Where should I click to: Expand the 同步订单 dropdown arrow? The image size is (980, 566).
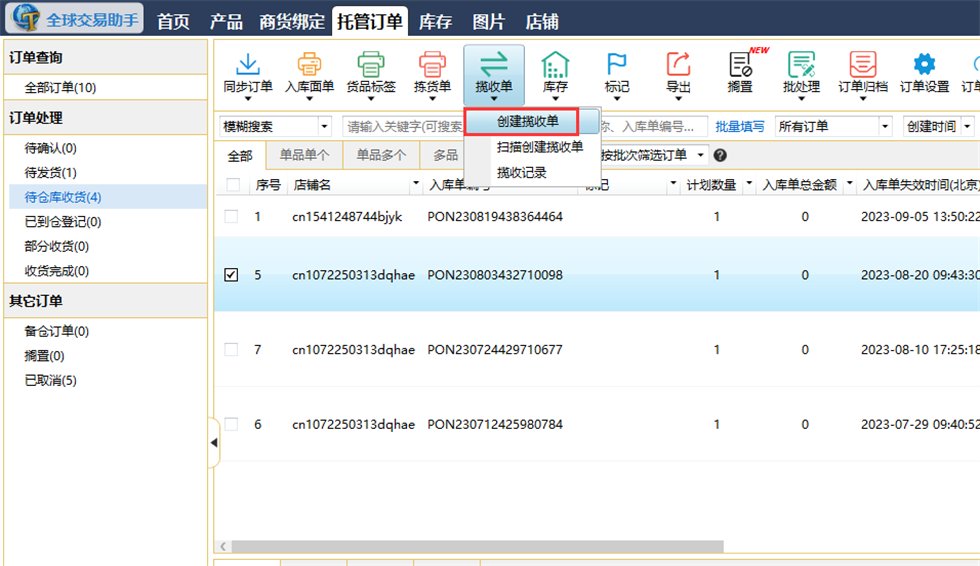click(248, 99)
